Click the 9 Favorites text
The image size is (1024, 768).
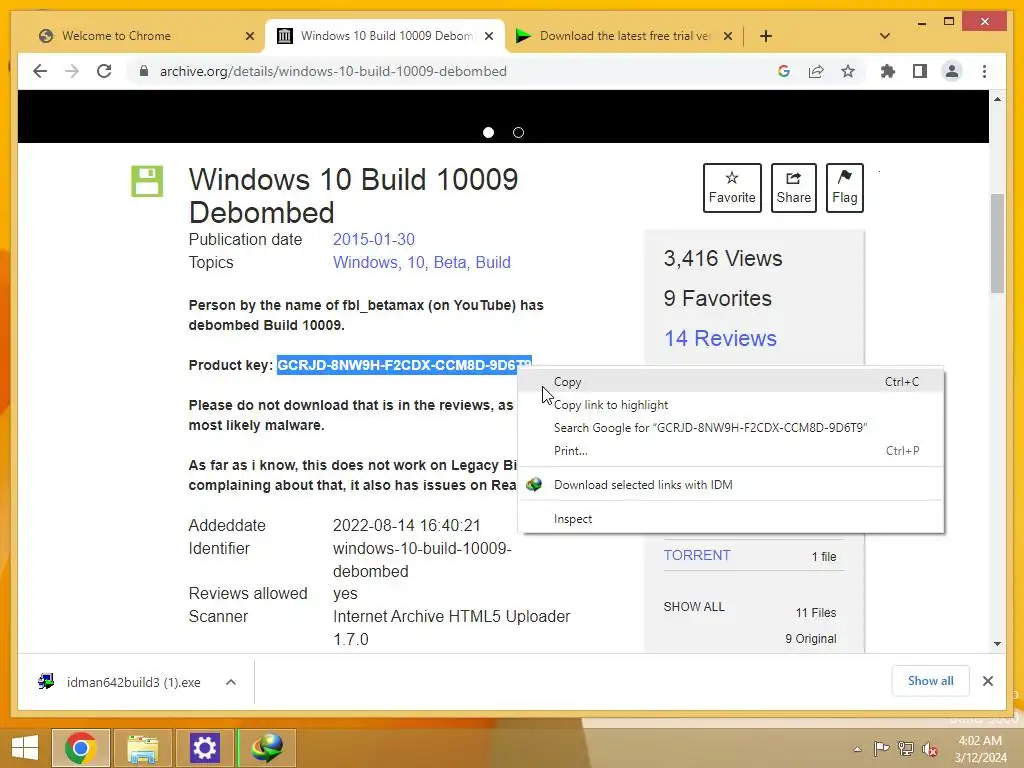tap(718, 298)
